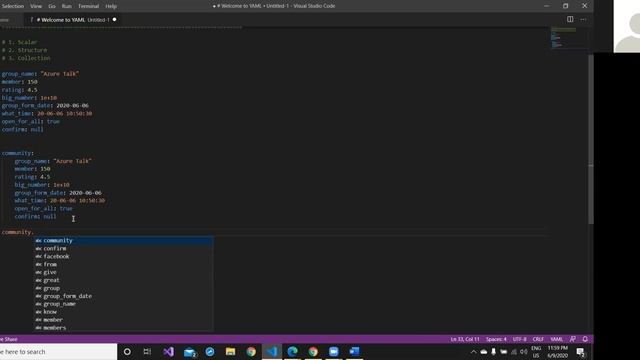Image resolution: width=640 pixels, height=360 pixels.
Task: Open the editor More Actions ellipsis
Action: click(583, 19)
